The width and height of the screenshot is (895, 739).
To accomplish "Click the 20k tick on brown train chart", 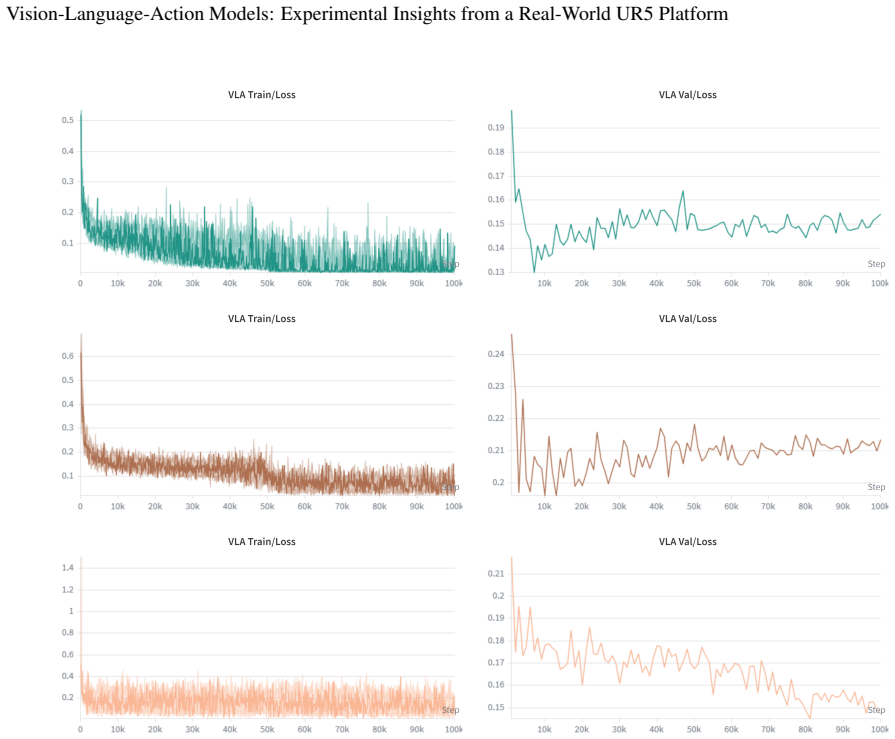I will click(155, 506).
